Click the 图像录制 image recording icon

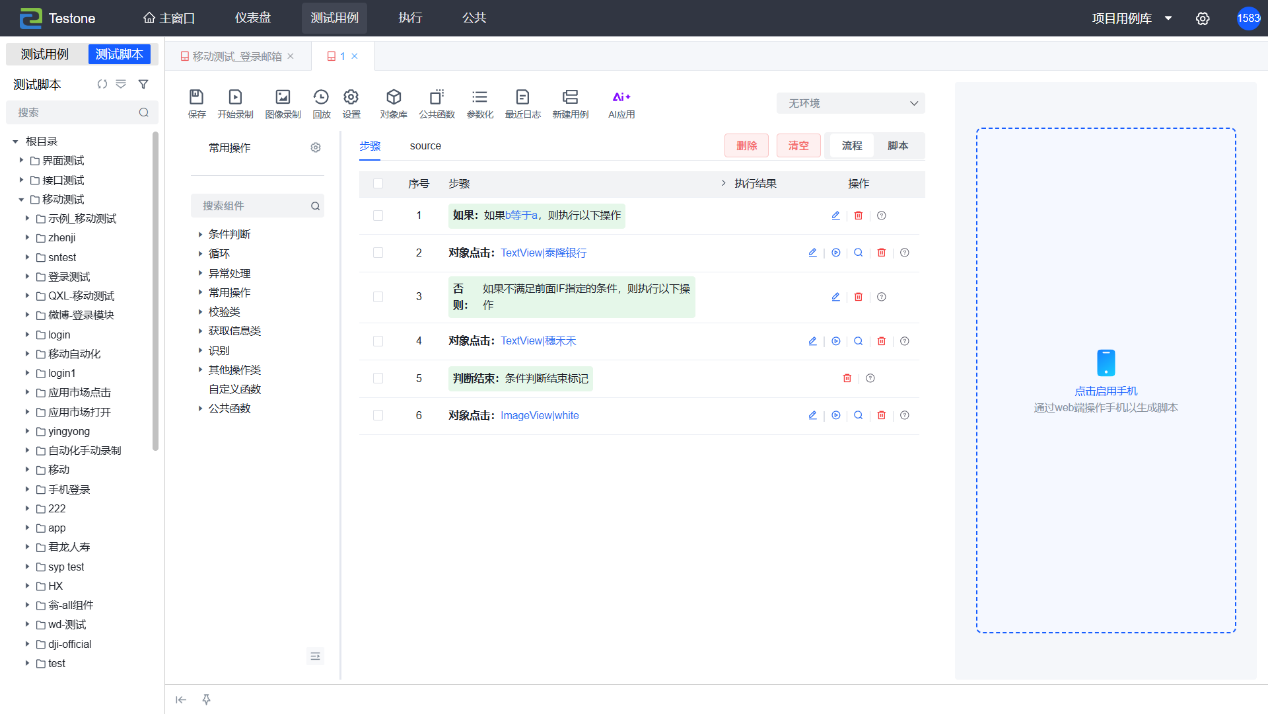(283, 98)
